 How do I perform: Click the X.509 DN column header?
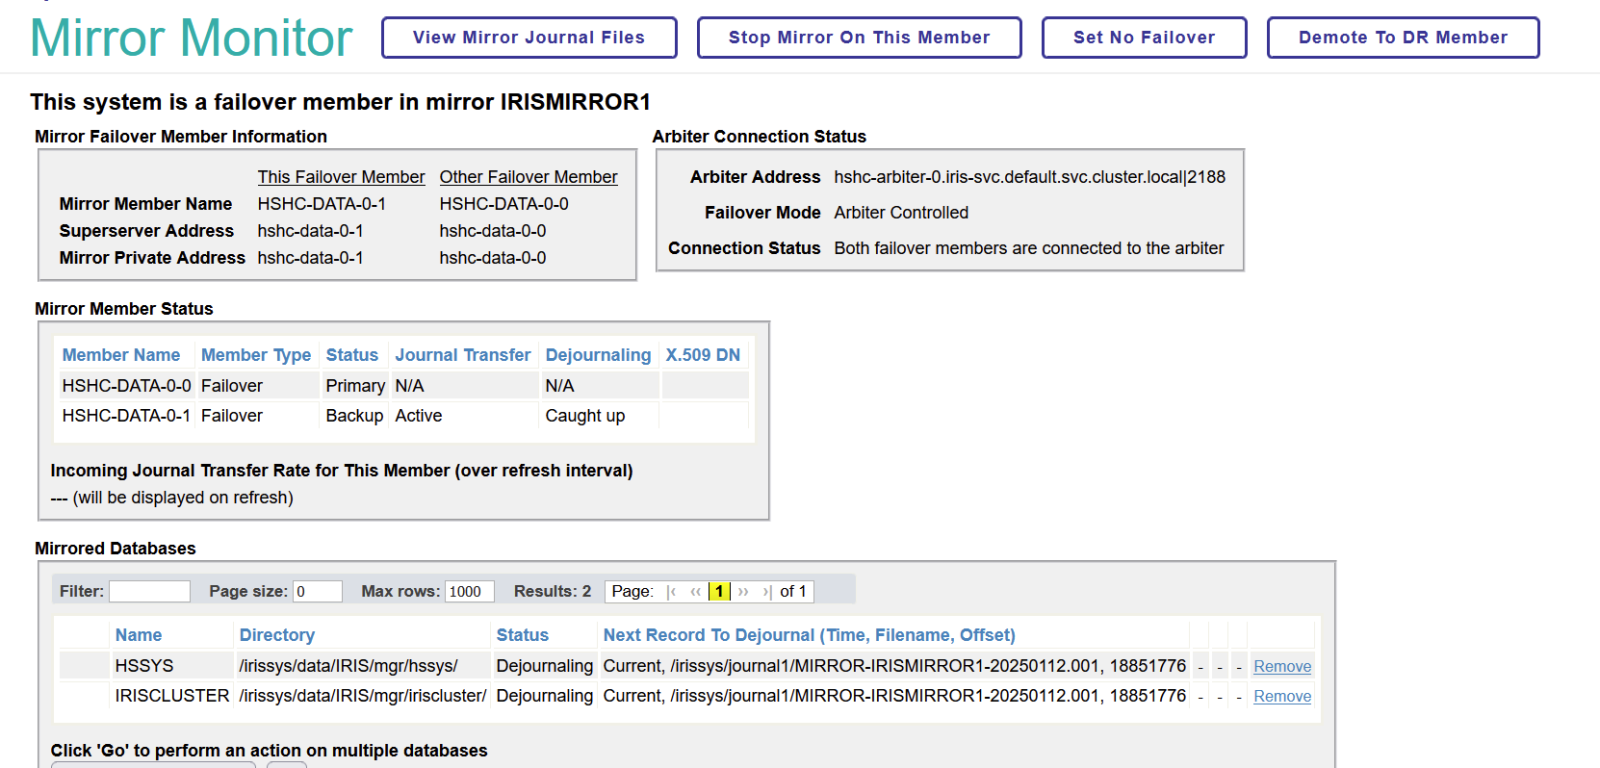click(702, 355)
